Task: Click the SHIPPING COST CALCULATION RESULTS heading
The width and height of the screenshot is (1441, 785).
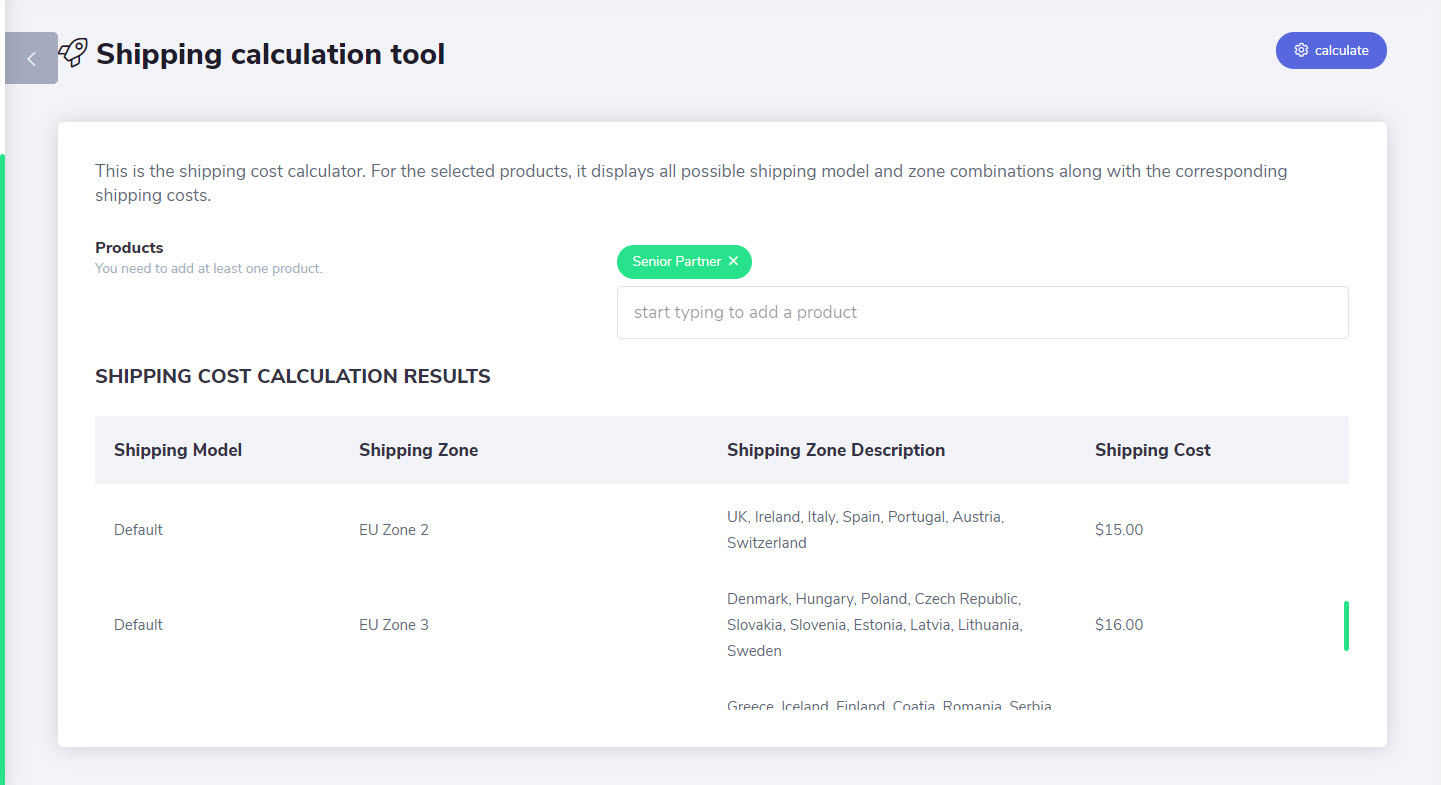Action: (293, 377)
